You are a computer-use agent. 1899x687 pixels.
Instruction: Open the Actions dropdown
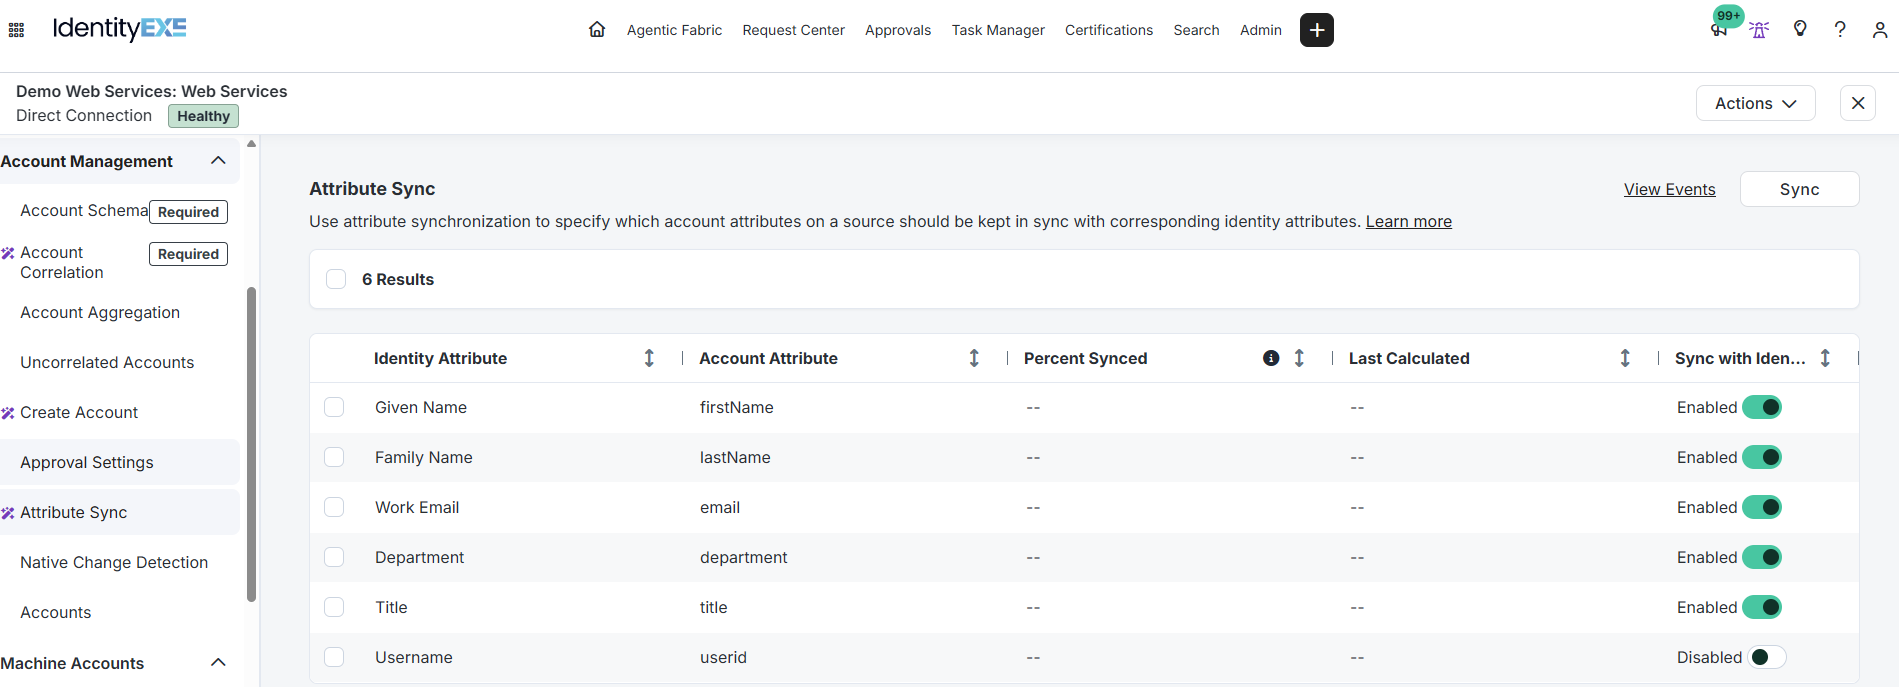click(1755, 103)
